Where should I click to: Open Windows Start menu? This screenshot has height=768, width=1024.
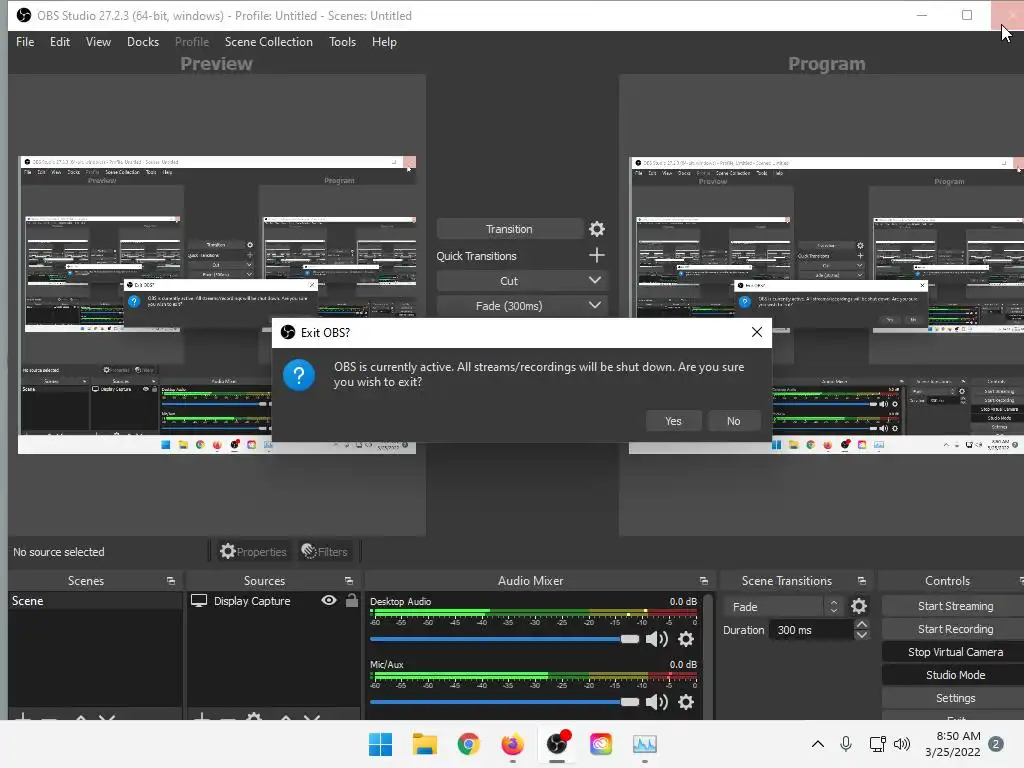point(380,744)
